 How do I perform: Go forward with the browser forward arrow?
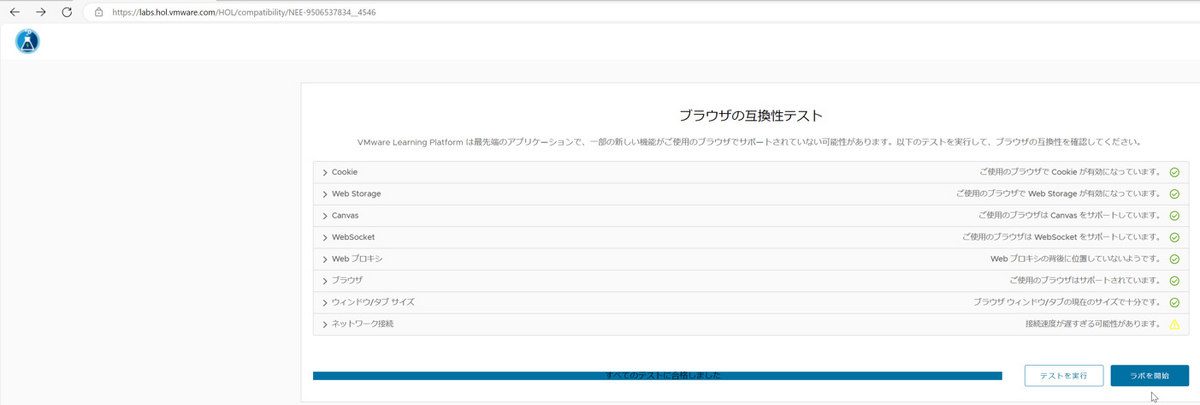(41, 12)
